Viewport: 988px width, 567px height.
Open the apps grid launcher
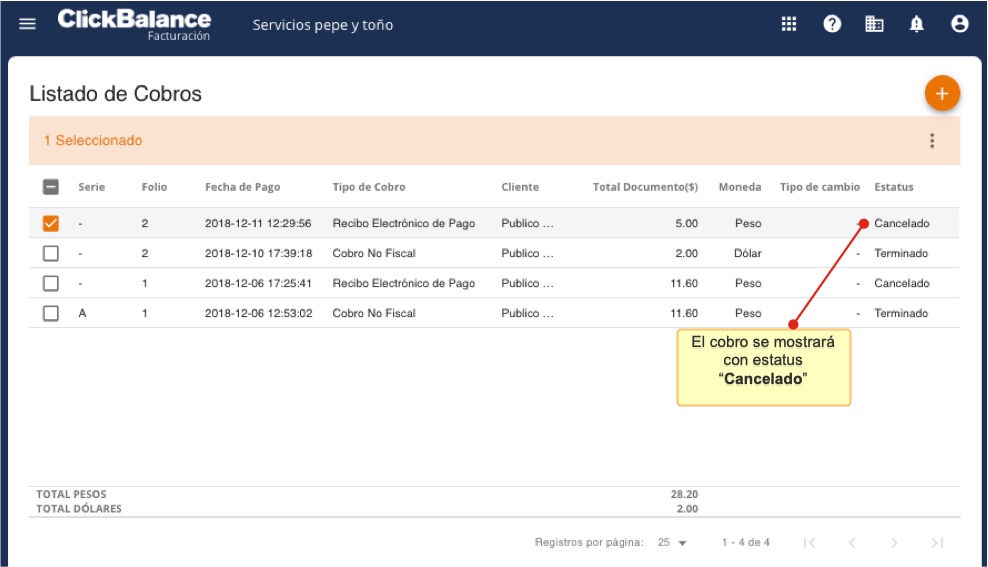789,25
